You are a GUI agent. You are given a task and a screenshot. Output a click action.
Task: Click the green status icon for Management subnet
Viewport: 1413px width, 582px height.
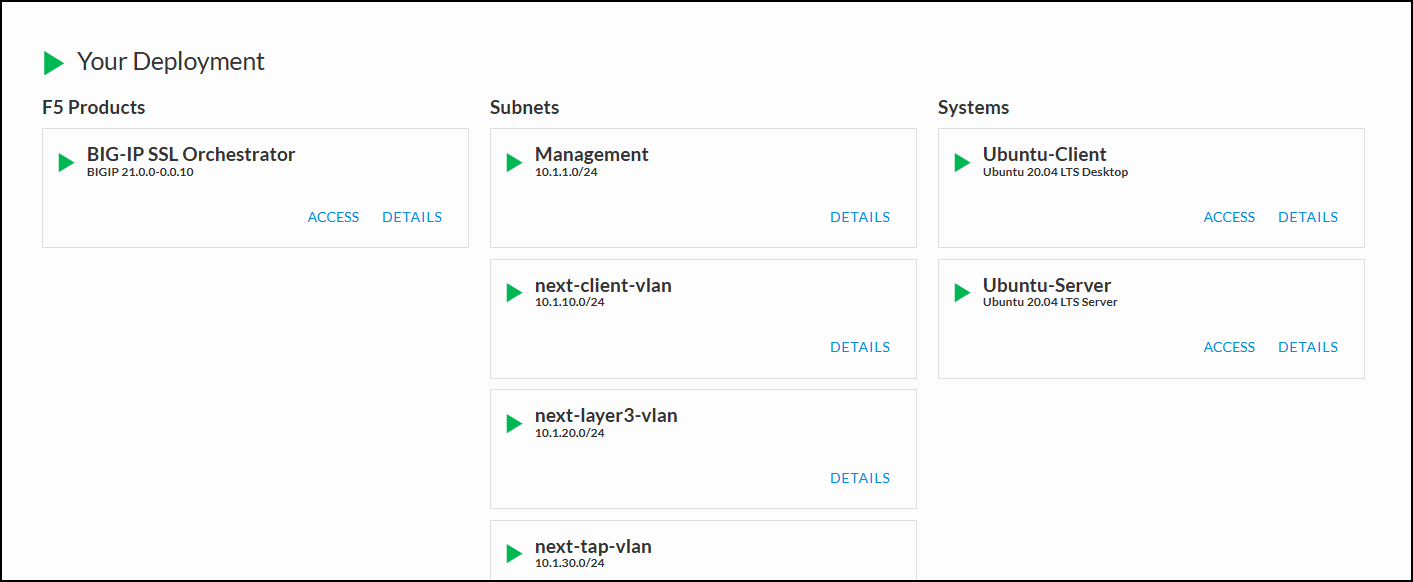tap(515, 162)
